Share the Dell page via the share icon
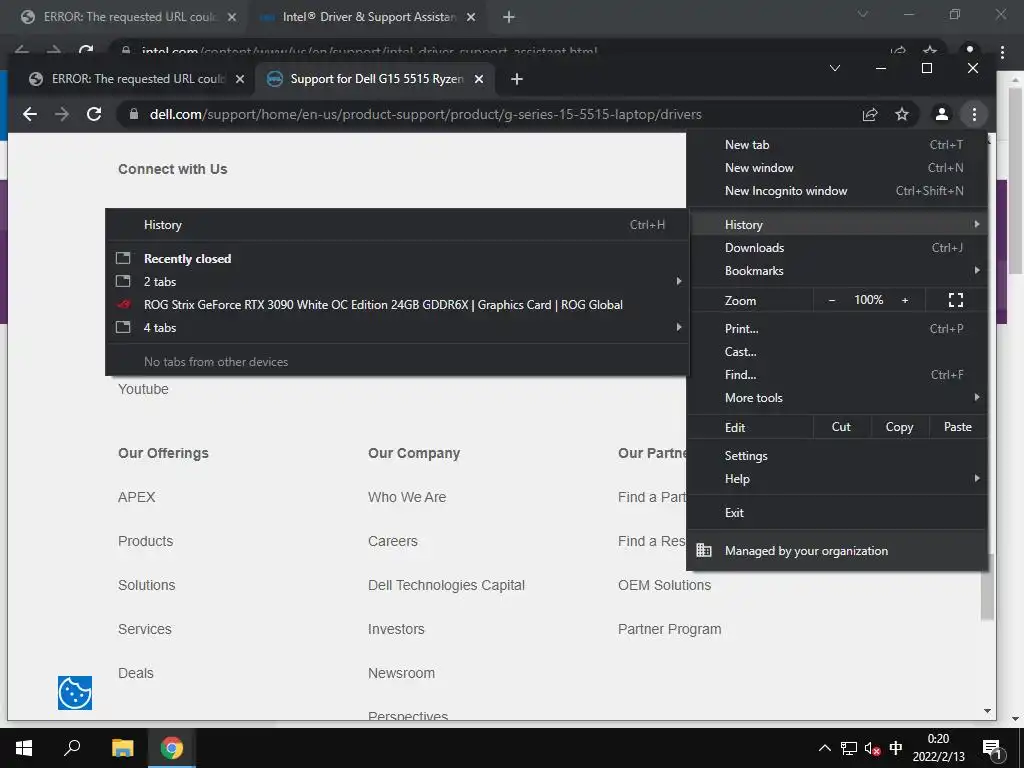 (x=870, y=114)
